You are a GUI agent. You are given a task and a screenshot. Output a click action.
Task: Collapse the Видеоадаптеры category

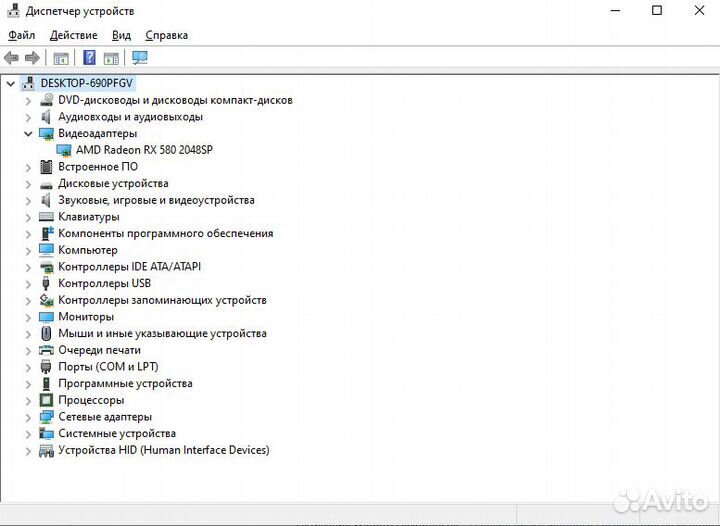(x=28, y=134)
